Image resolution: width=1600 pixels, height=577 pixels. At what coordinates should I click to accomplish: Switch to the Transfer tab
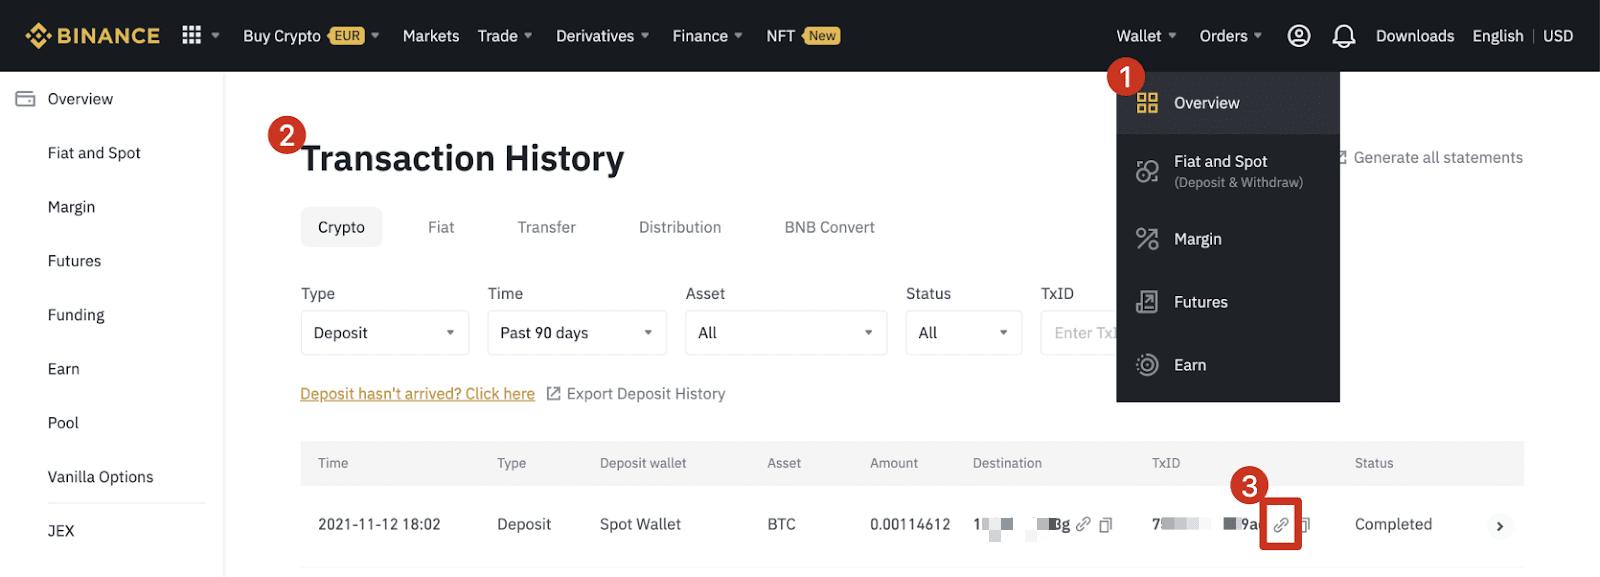(x=546, y=227)
